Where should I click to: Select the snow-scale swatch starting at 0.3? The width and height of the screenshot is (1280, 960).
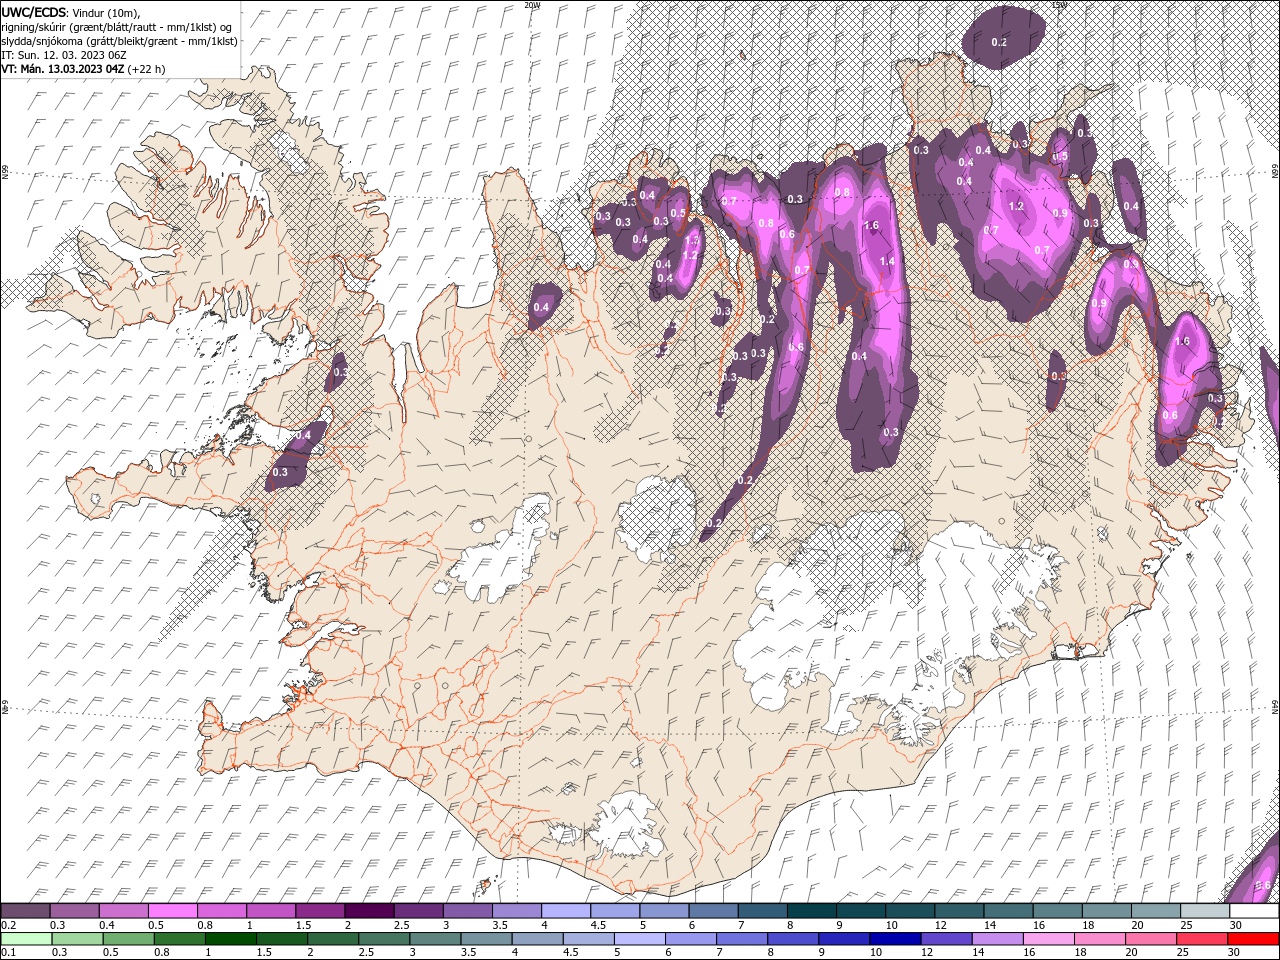(75, 911)
